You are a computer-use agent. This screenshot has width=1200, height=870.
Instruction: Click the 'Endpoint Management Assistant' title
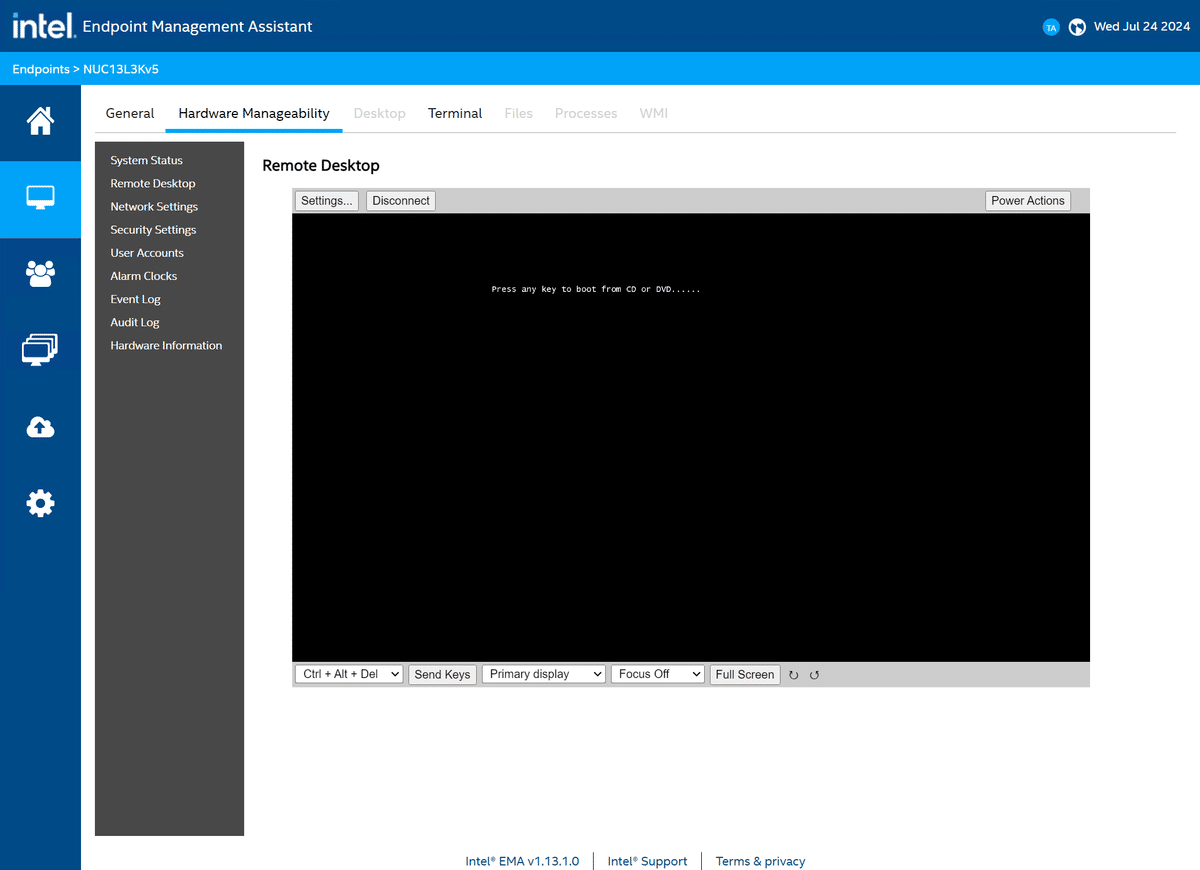pos(198,27)
